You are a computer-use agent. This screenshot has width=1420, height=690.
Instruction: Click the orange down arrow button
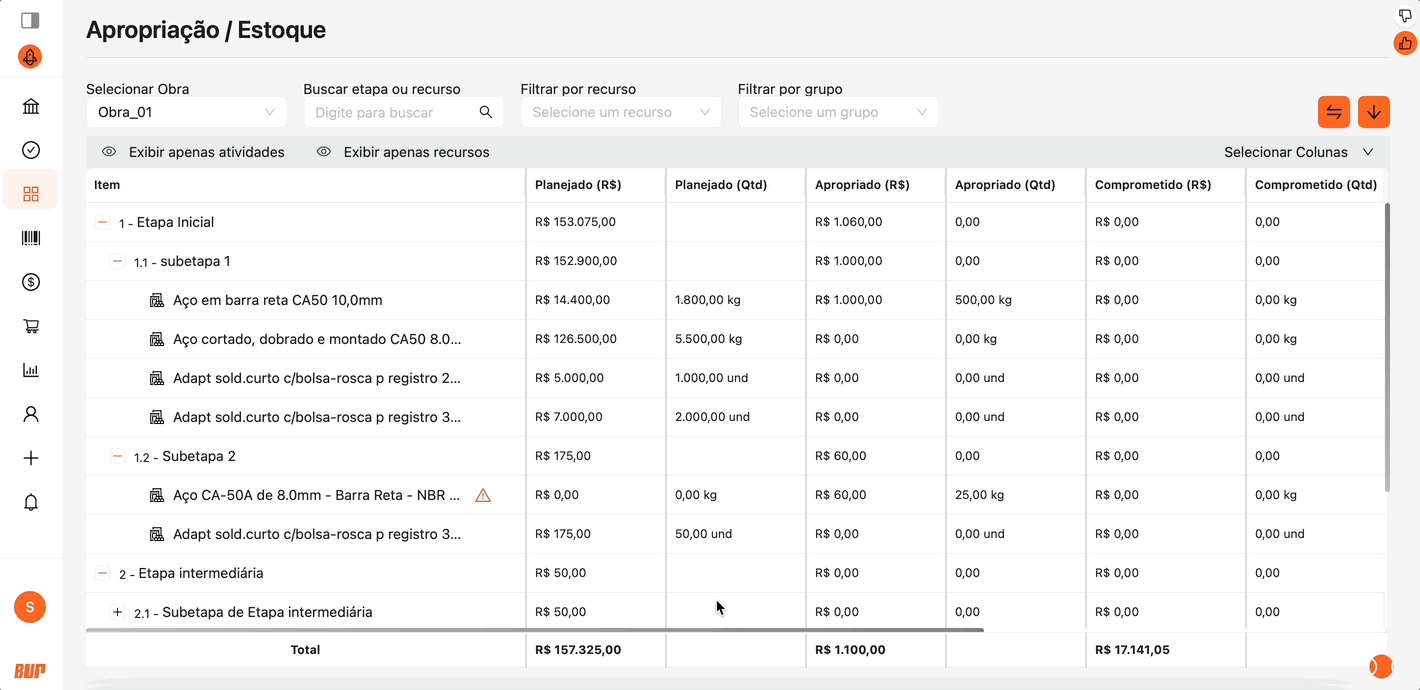coord(1374,112)
